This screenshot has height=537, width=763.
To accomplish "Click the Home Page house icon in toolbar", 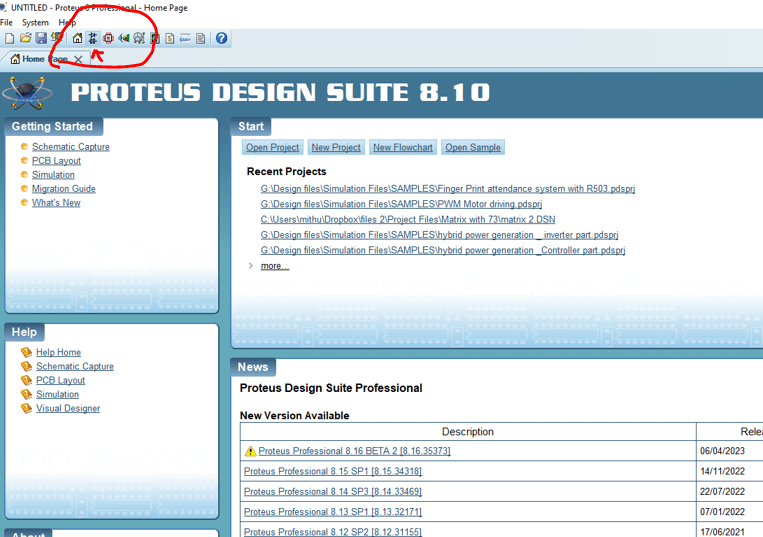I will tap(77, 38).
